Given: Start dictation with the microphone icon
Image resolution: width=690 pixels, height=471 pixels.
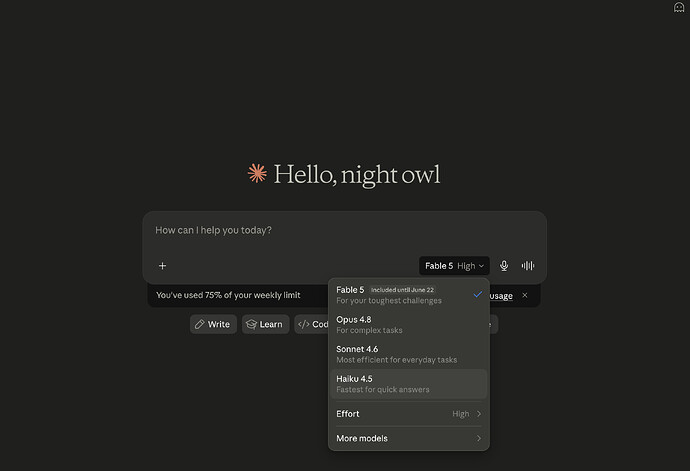Looking at the screenshot, I should click(504, 266).
